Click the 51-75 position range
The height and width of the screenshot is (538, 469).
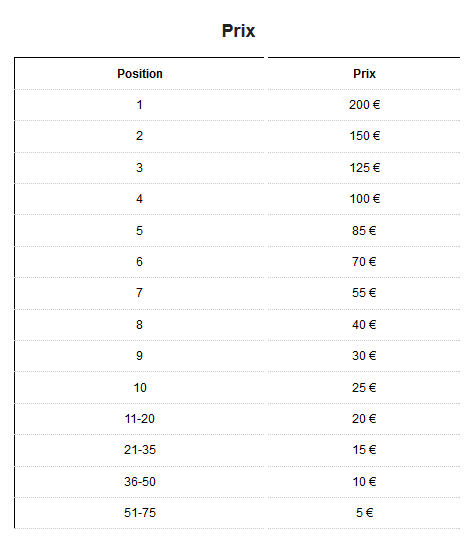pos(140,513)
